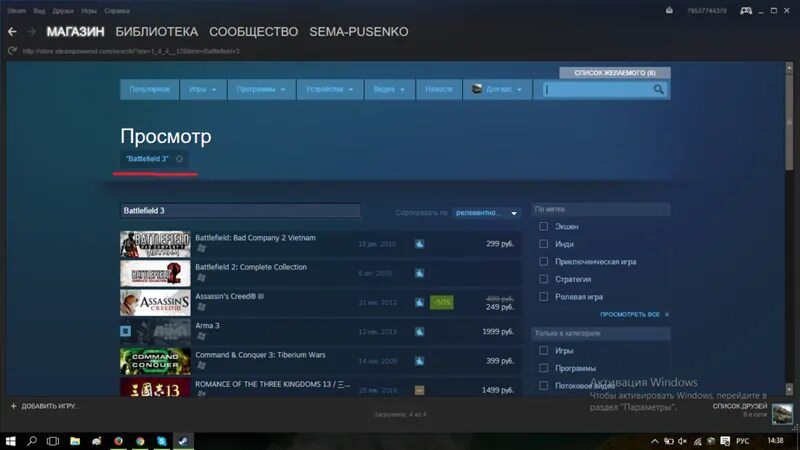Check the Экшен tag filter
This screenshot has width=800, height=450.
(543, 226)
